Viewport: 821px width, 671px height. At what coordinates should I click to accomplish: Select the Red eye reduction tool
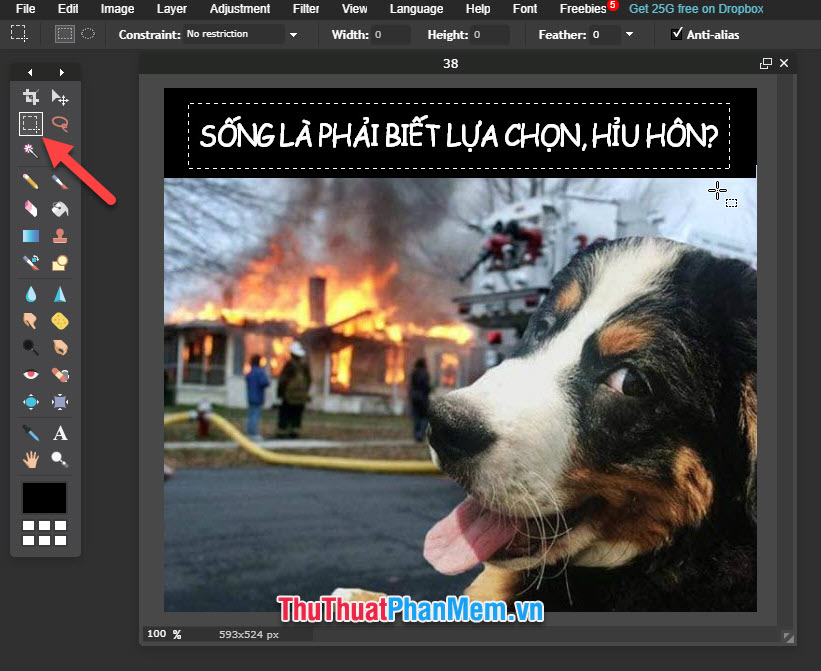(31, 375)
